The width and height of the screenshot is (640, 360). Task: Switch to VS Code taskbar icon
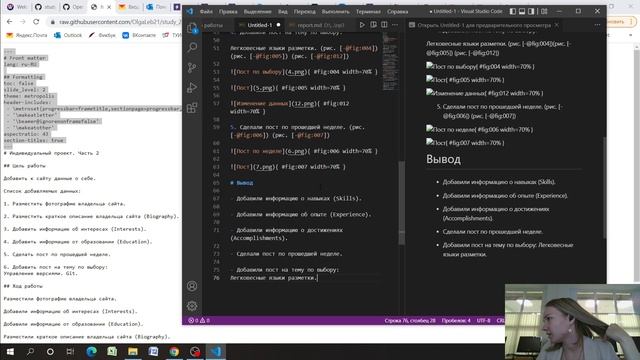point(216,351)
